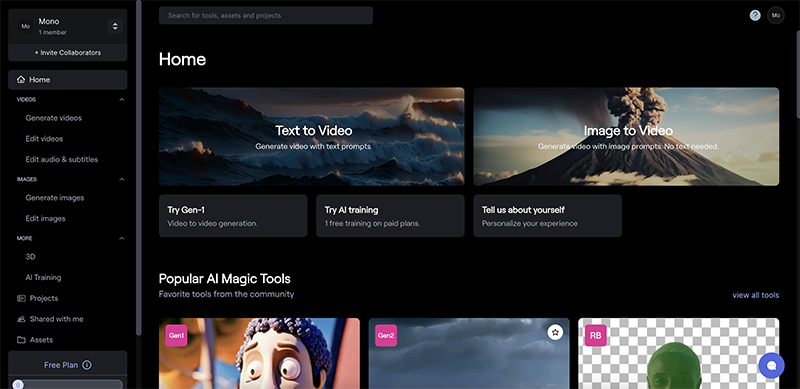The height and width of the screenshot is (389, 800).
Task: Click the Projects icon in sidebar
Action: tap(21, 298)
